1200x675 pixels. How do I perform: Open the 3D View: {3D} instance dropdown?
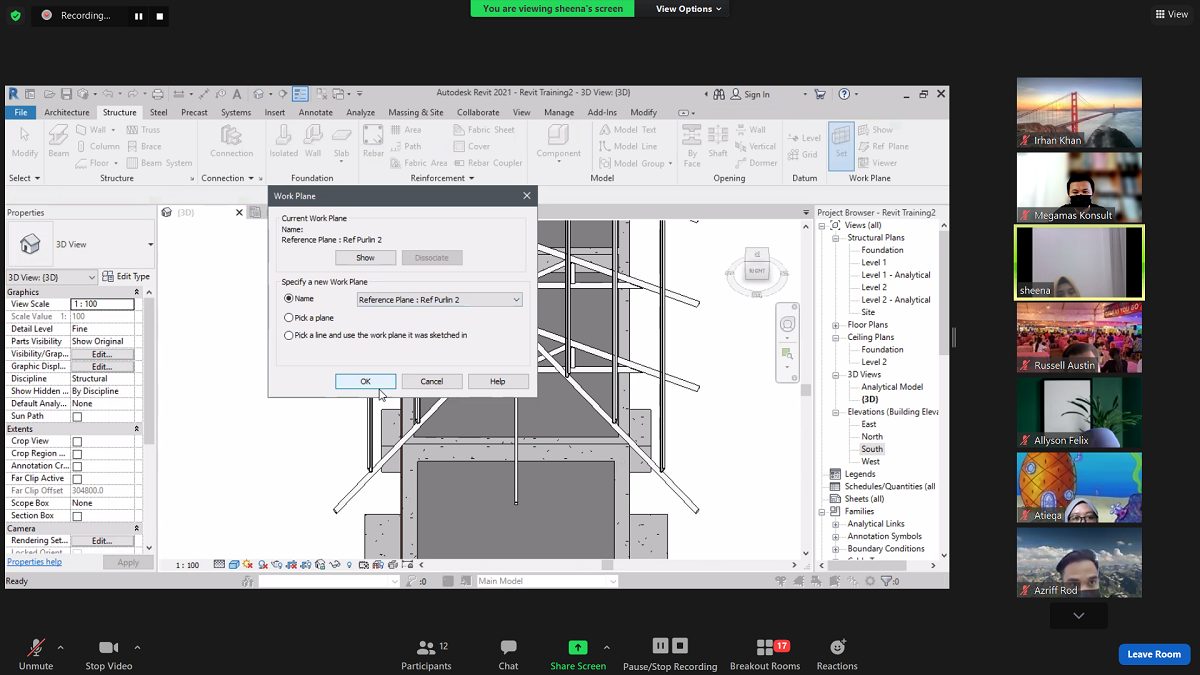coord(52,277)
